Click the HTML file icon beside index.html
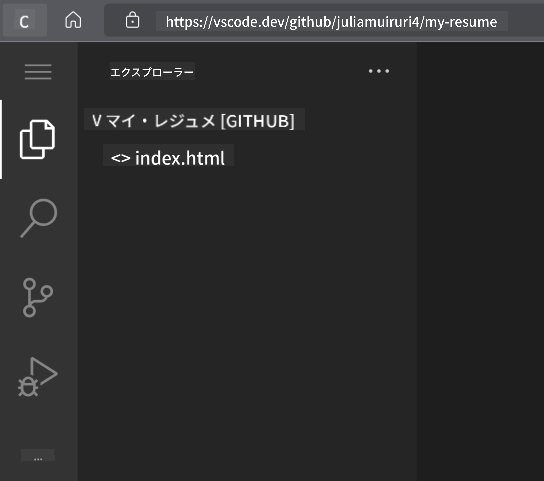The height and width of the screenshot is (481, 544). [120, 158]
